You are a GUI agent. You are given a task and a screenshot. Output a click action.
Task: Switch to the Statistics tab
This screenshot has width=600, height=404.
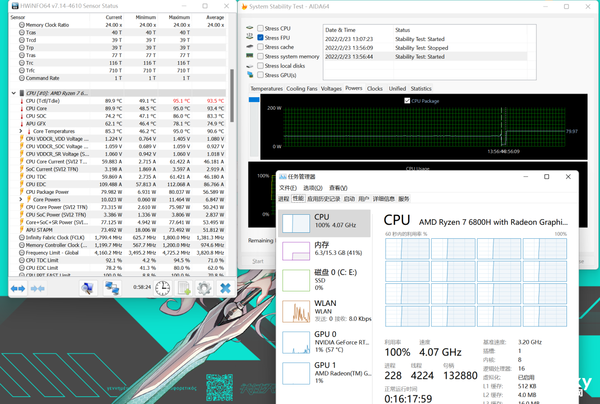click(421, 88)
